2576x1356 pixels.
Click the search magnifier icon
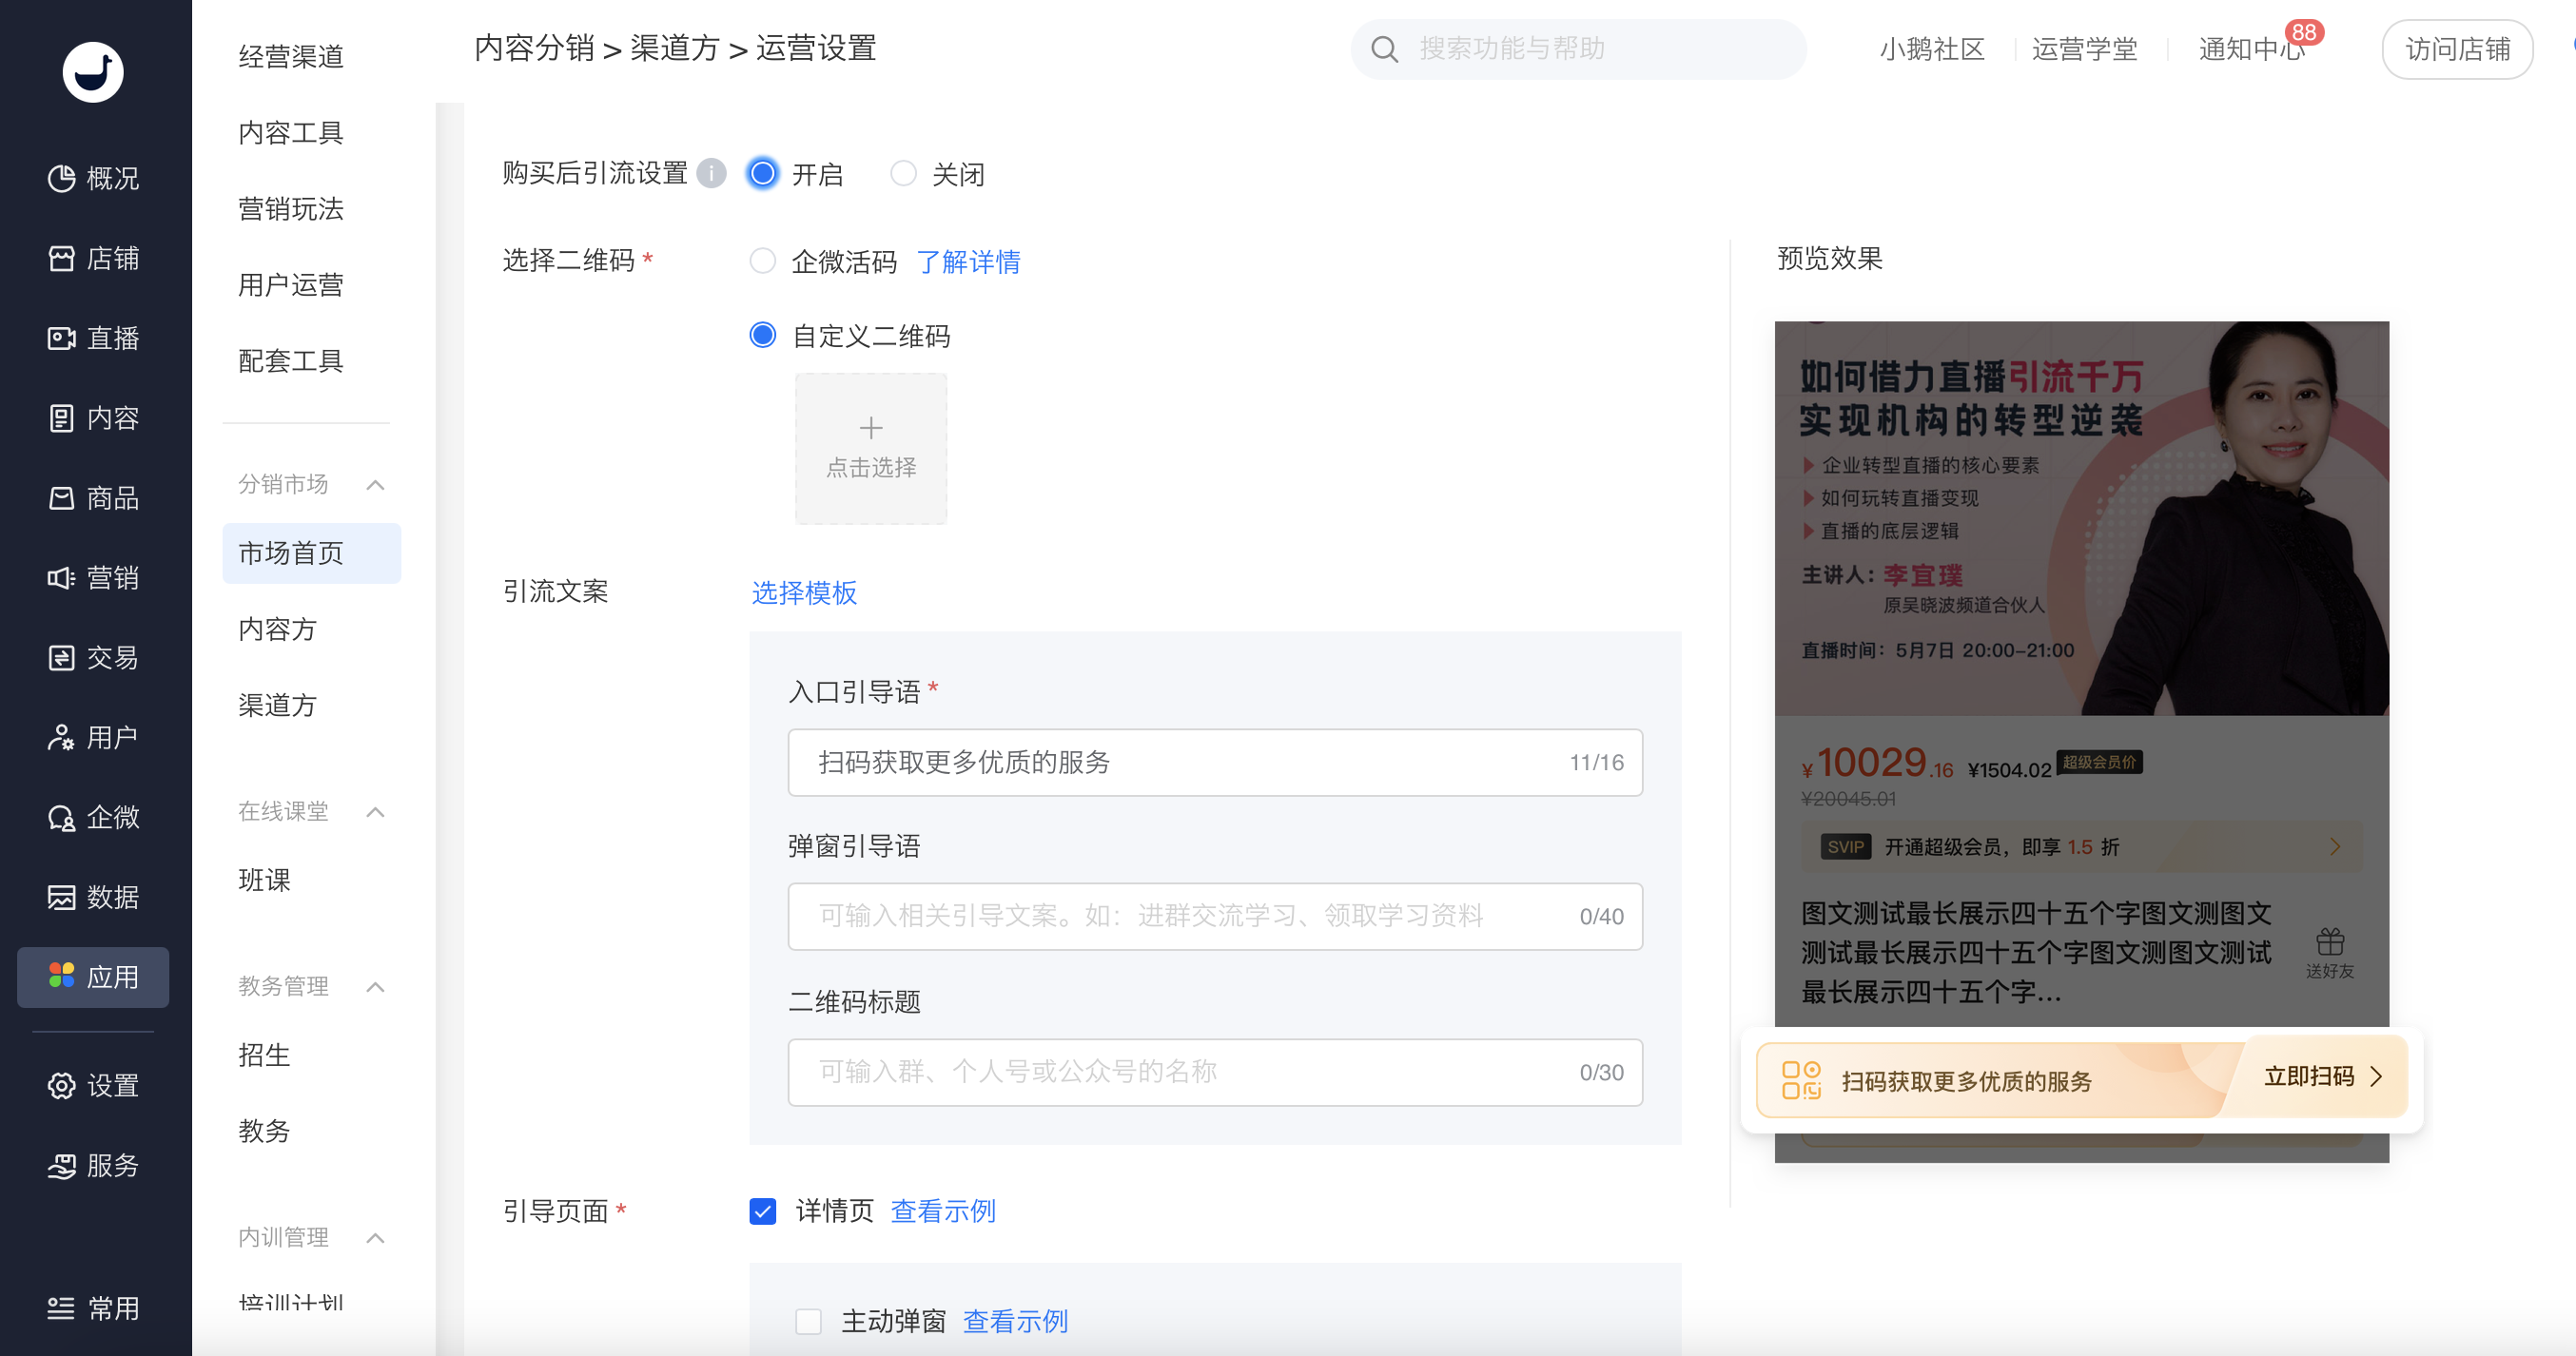click(x=1384, y=49)
